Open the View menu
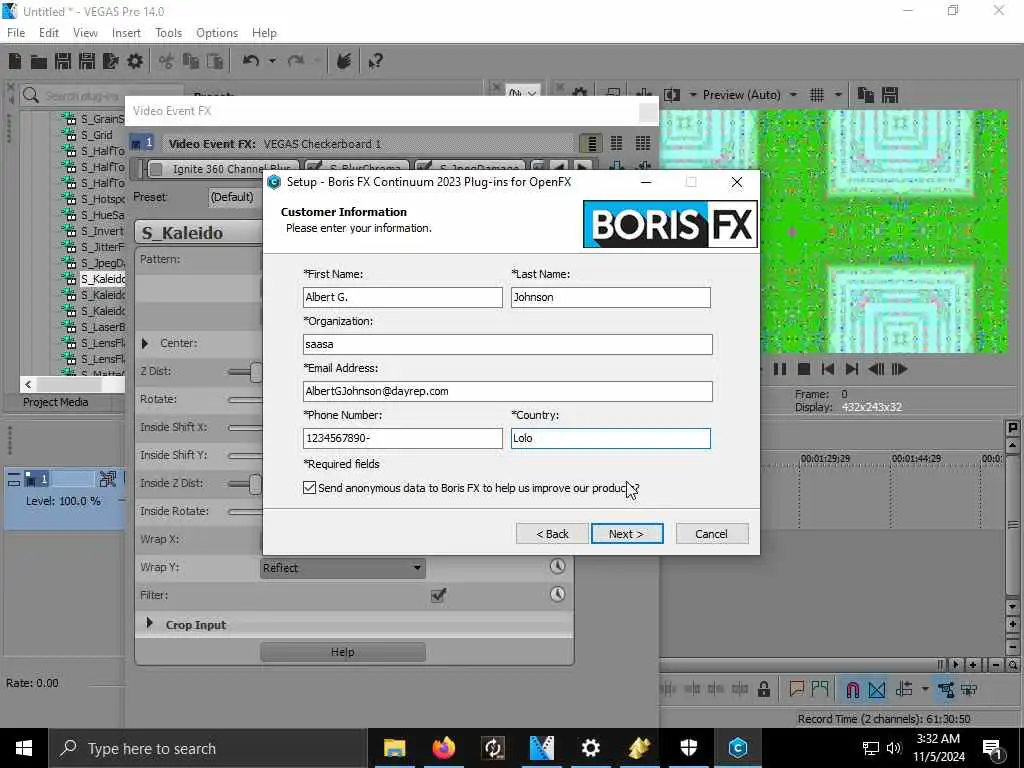Screen dimensions: 1024x768 click(x=85, y=33)
